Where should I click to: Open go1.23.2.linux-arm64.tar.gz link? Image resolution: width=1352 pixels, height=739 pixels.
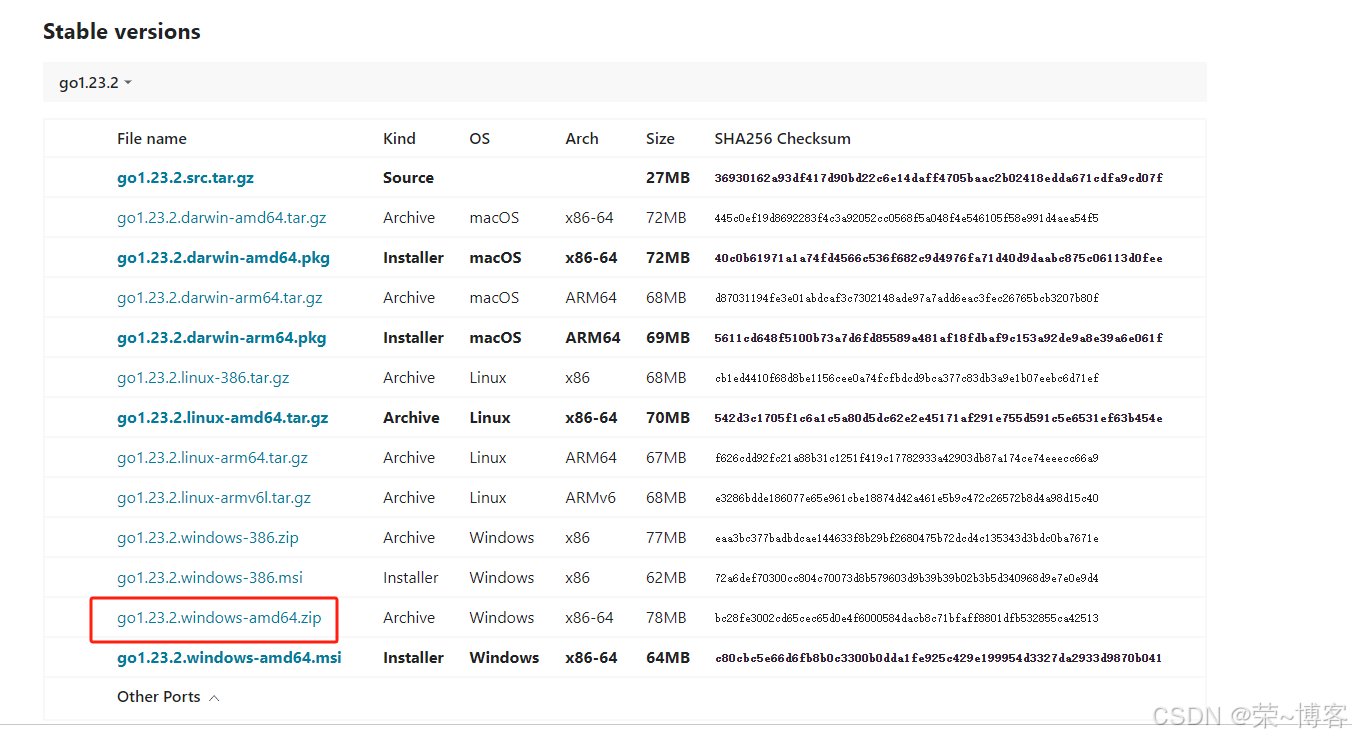[212, 458]
